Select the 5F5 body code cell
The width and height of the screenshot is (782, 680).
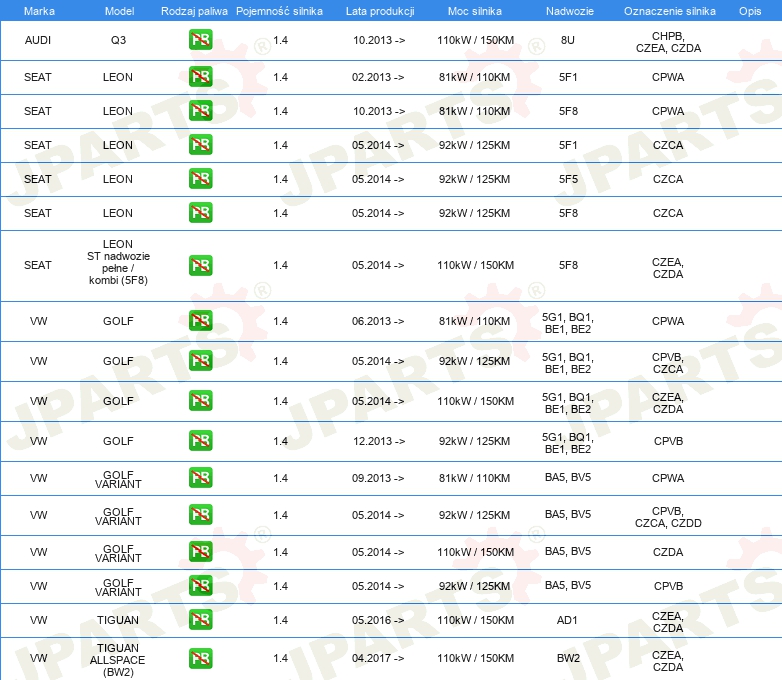568,179
